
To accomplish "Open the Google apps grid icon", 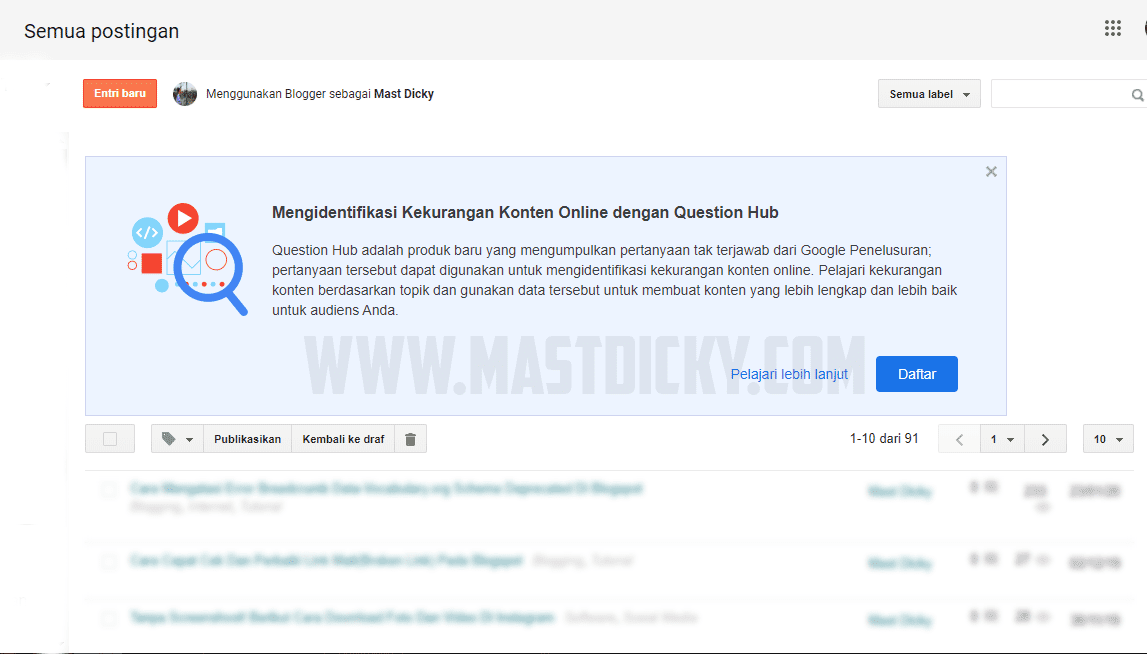I will point(1113,29).
